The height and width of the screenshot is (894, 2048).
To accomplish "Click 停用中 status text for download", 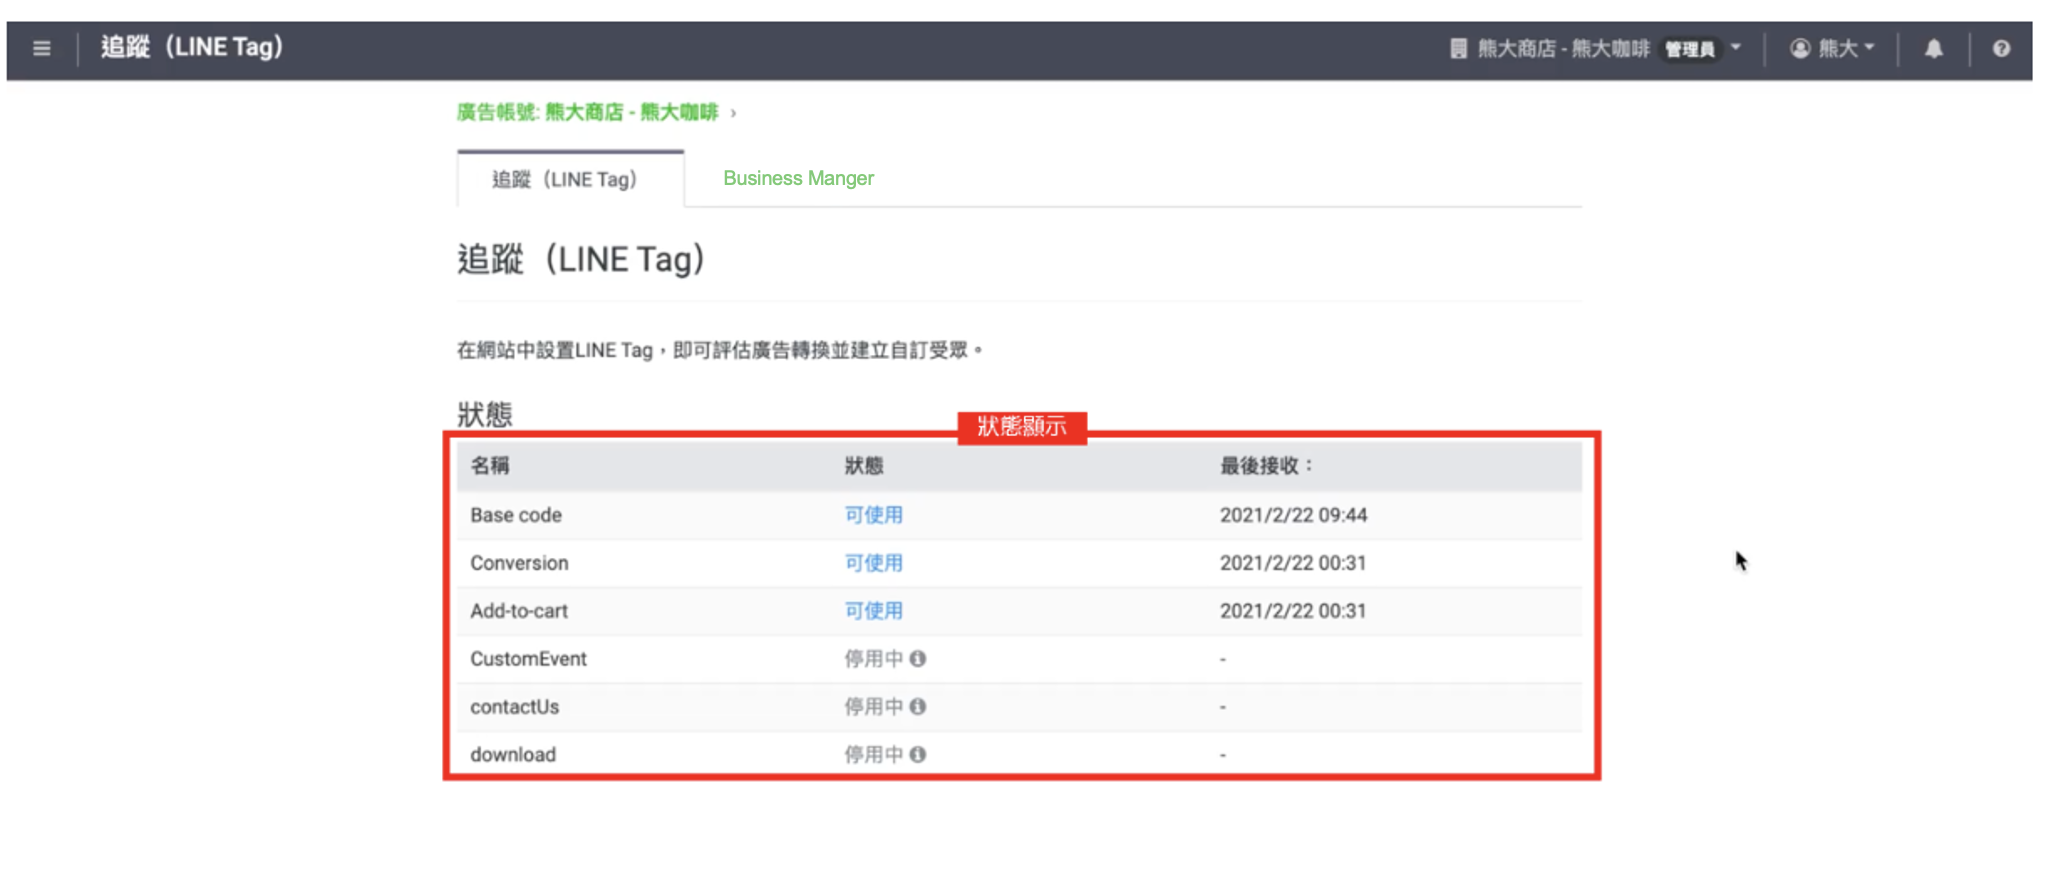I will [873, 755].
